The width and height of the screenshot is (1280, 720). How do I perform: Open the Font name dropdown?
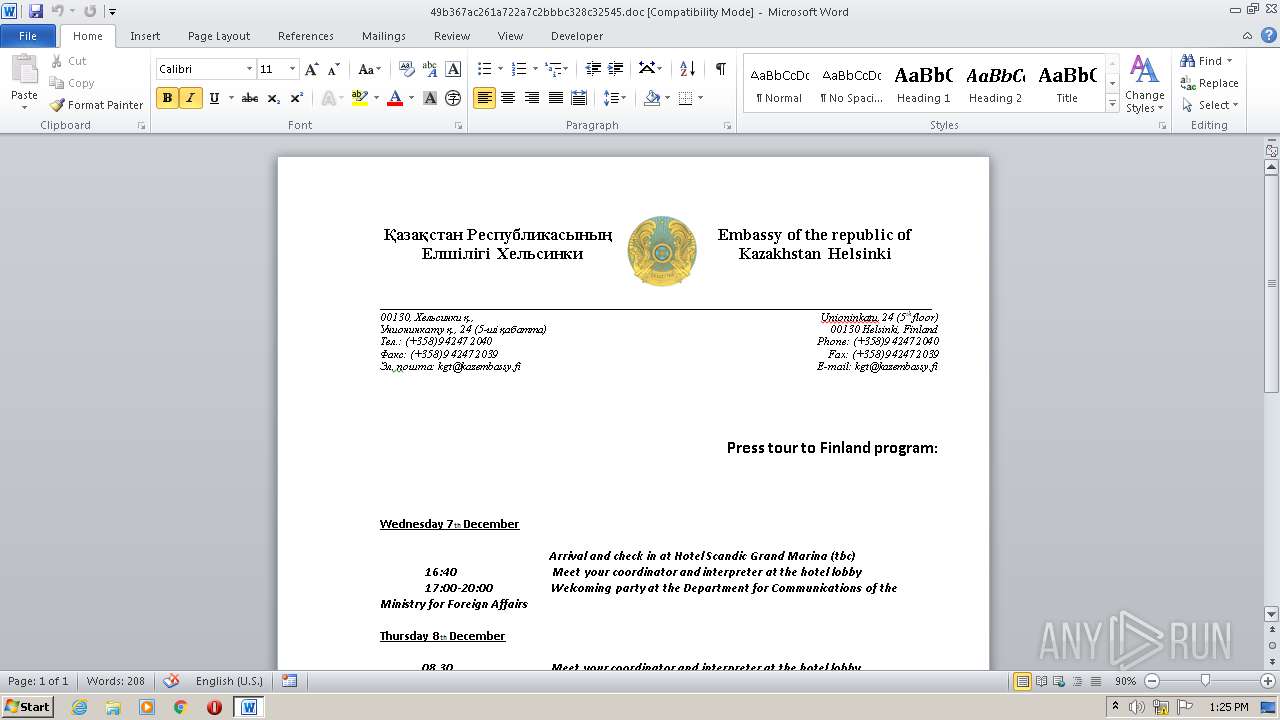pos(249,69)
